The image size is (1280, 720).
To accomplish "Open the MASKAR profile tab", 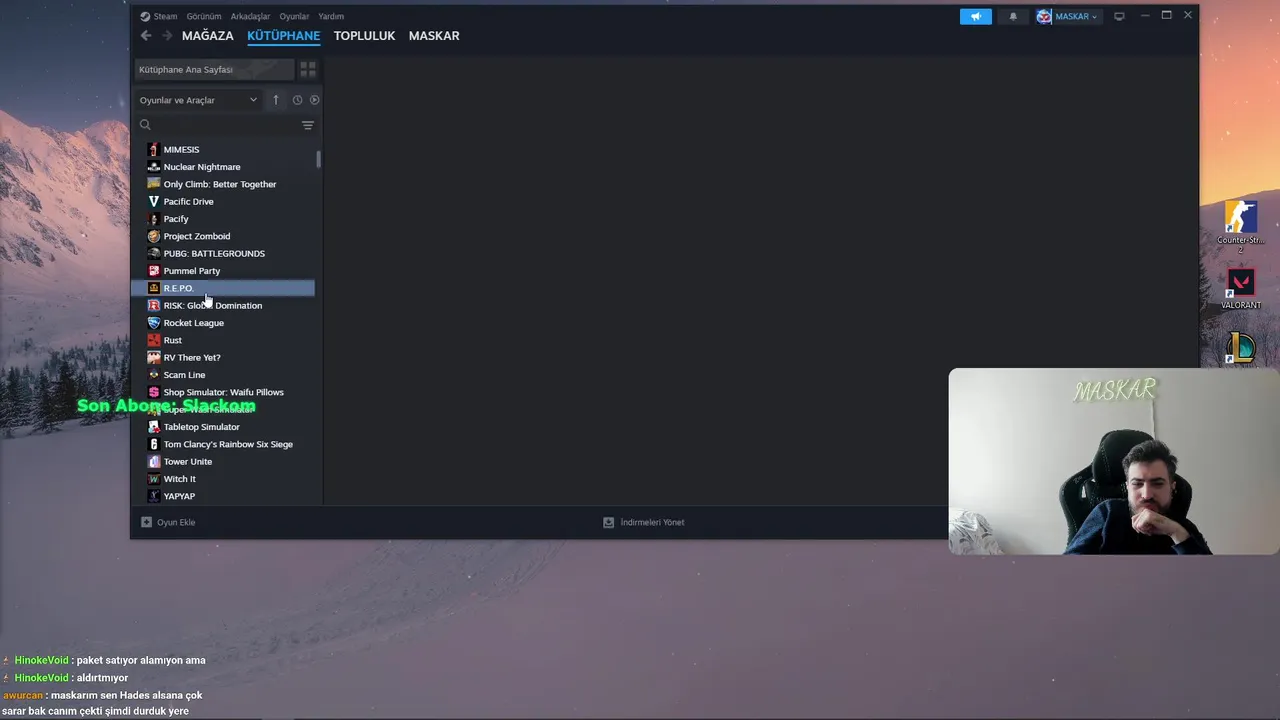I will [434, 36].
